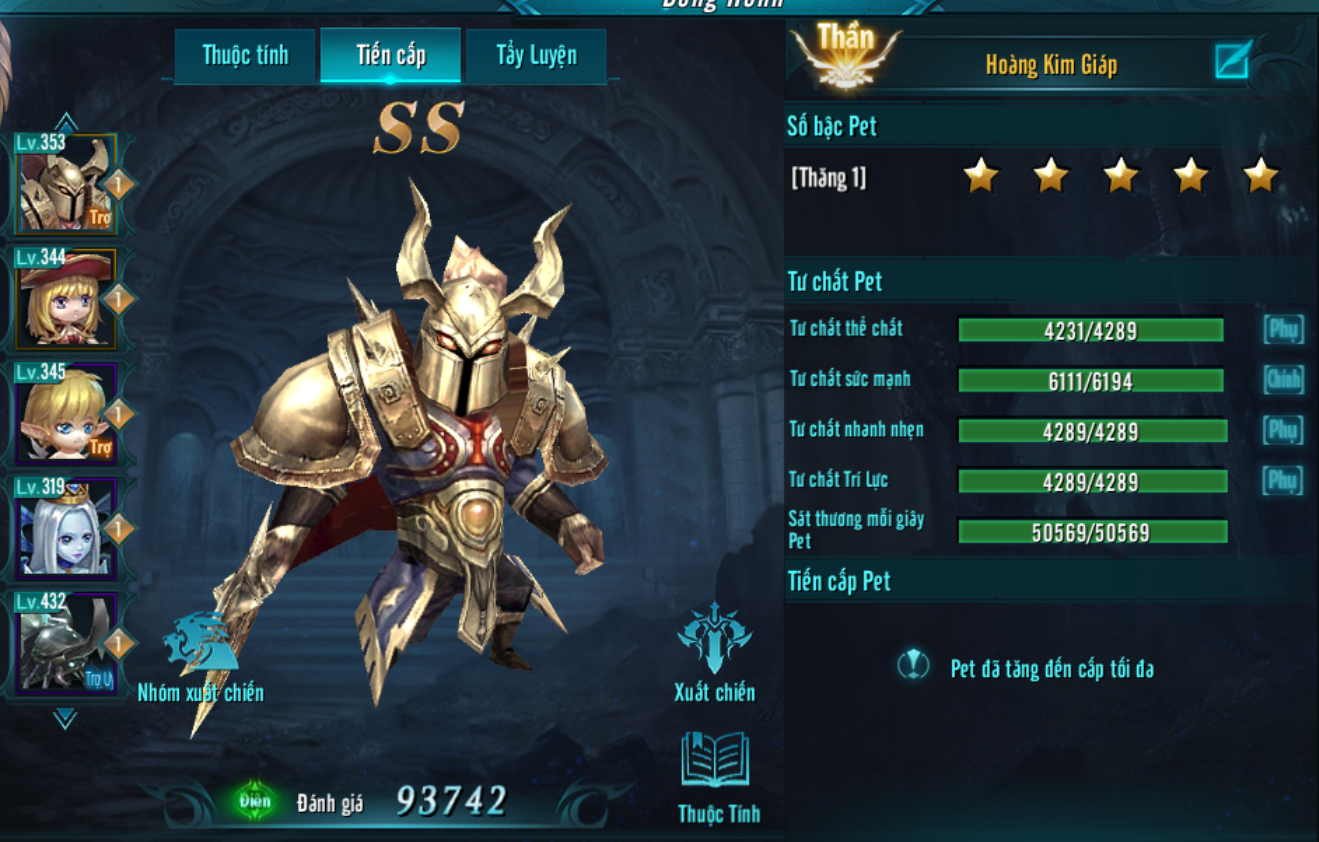The height and width of the screenshot is (842, 1319).
Task: Click the Tư chất nhanh nhẹn progress bar
Action: click(1092, 431)
